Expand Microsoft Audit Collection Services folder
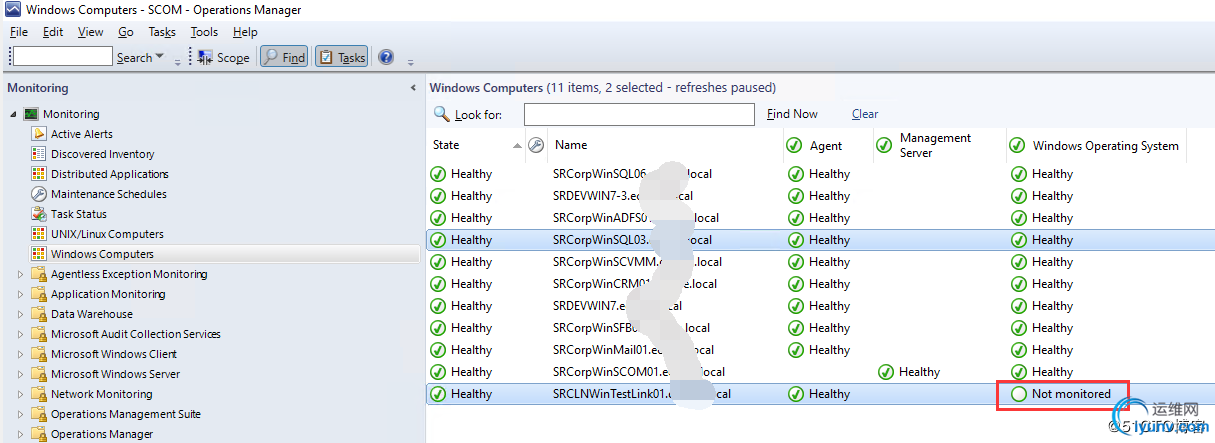Screen dimensions: 1215x443 20,334
